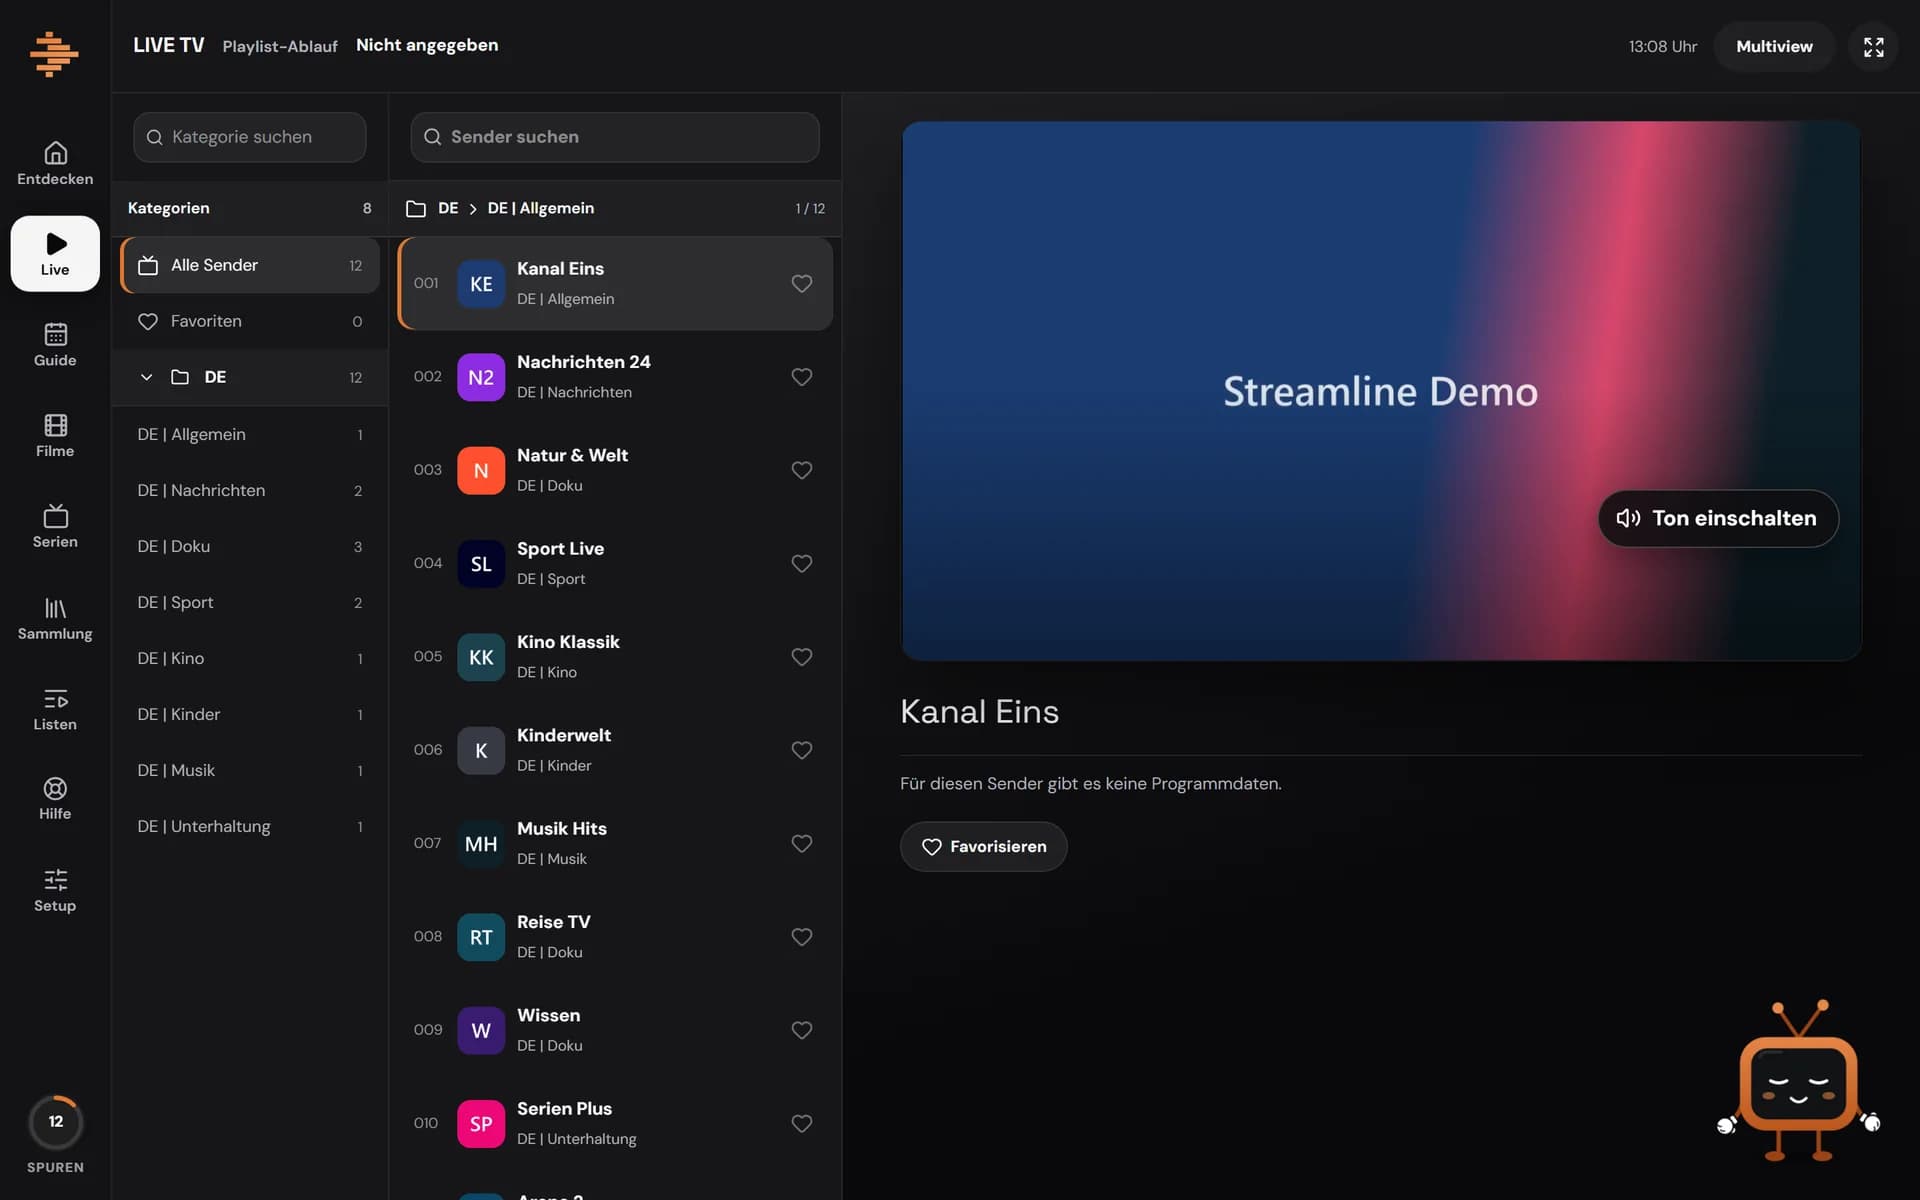Click the SL channel logo
Screen dimensions: 1920x1200
pyautogui.click(x=481, y=564)
